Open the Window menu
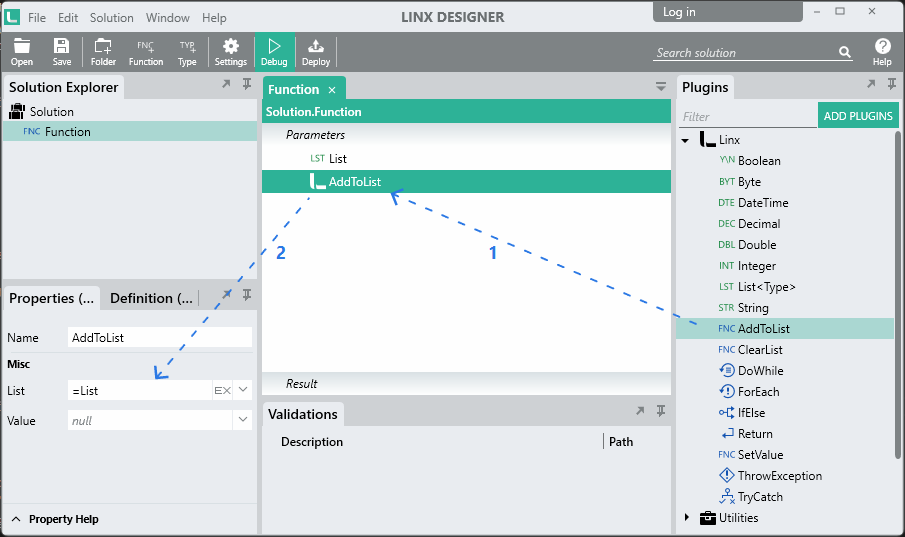This screenshot has height=537, width=905. coord(167,18)
